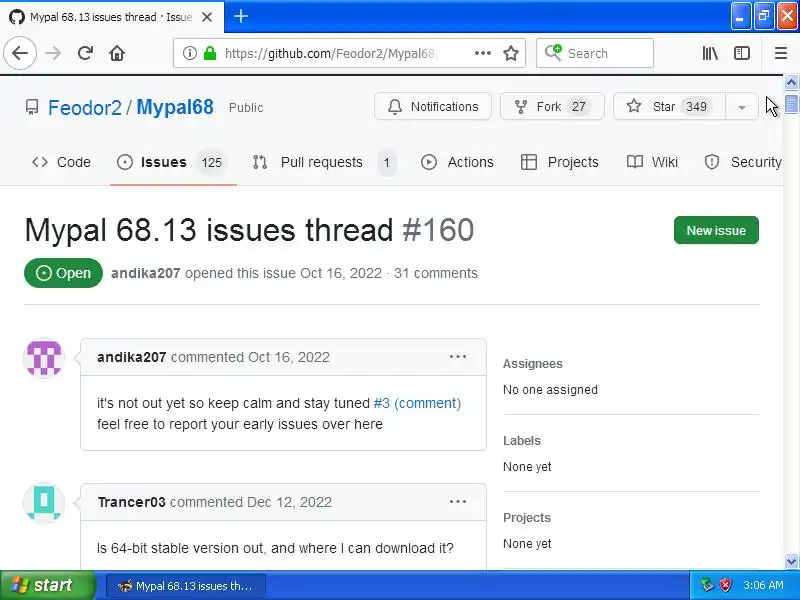This screenshot has width=800, height=600.
Task: Click the forward navigation arrow
Action: point(53,53)
